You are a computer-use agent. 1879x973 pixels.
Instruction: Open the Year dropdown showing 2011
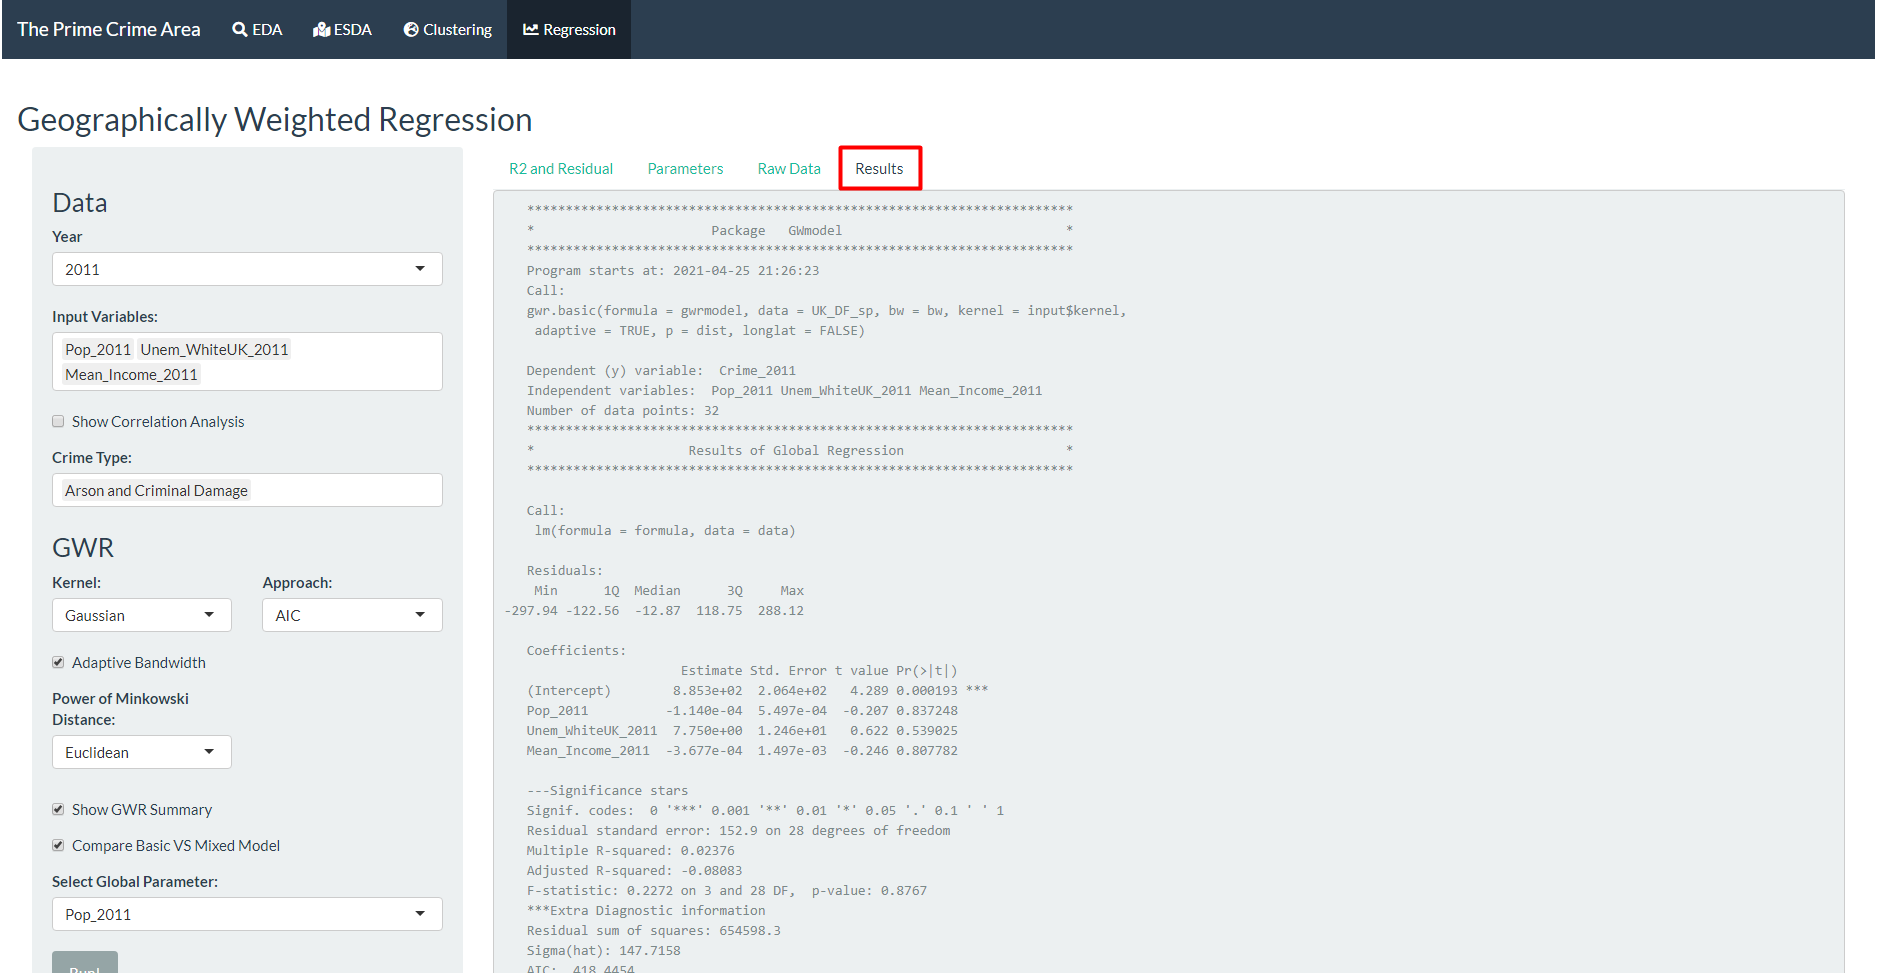(247, 269)
